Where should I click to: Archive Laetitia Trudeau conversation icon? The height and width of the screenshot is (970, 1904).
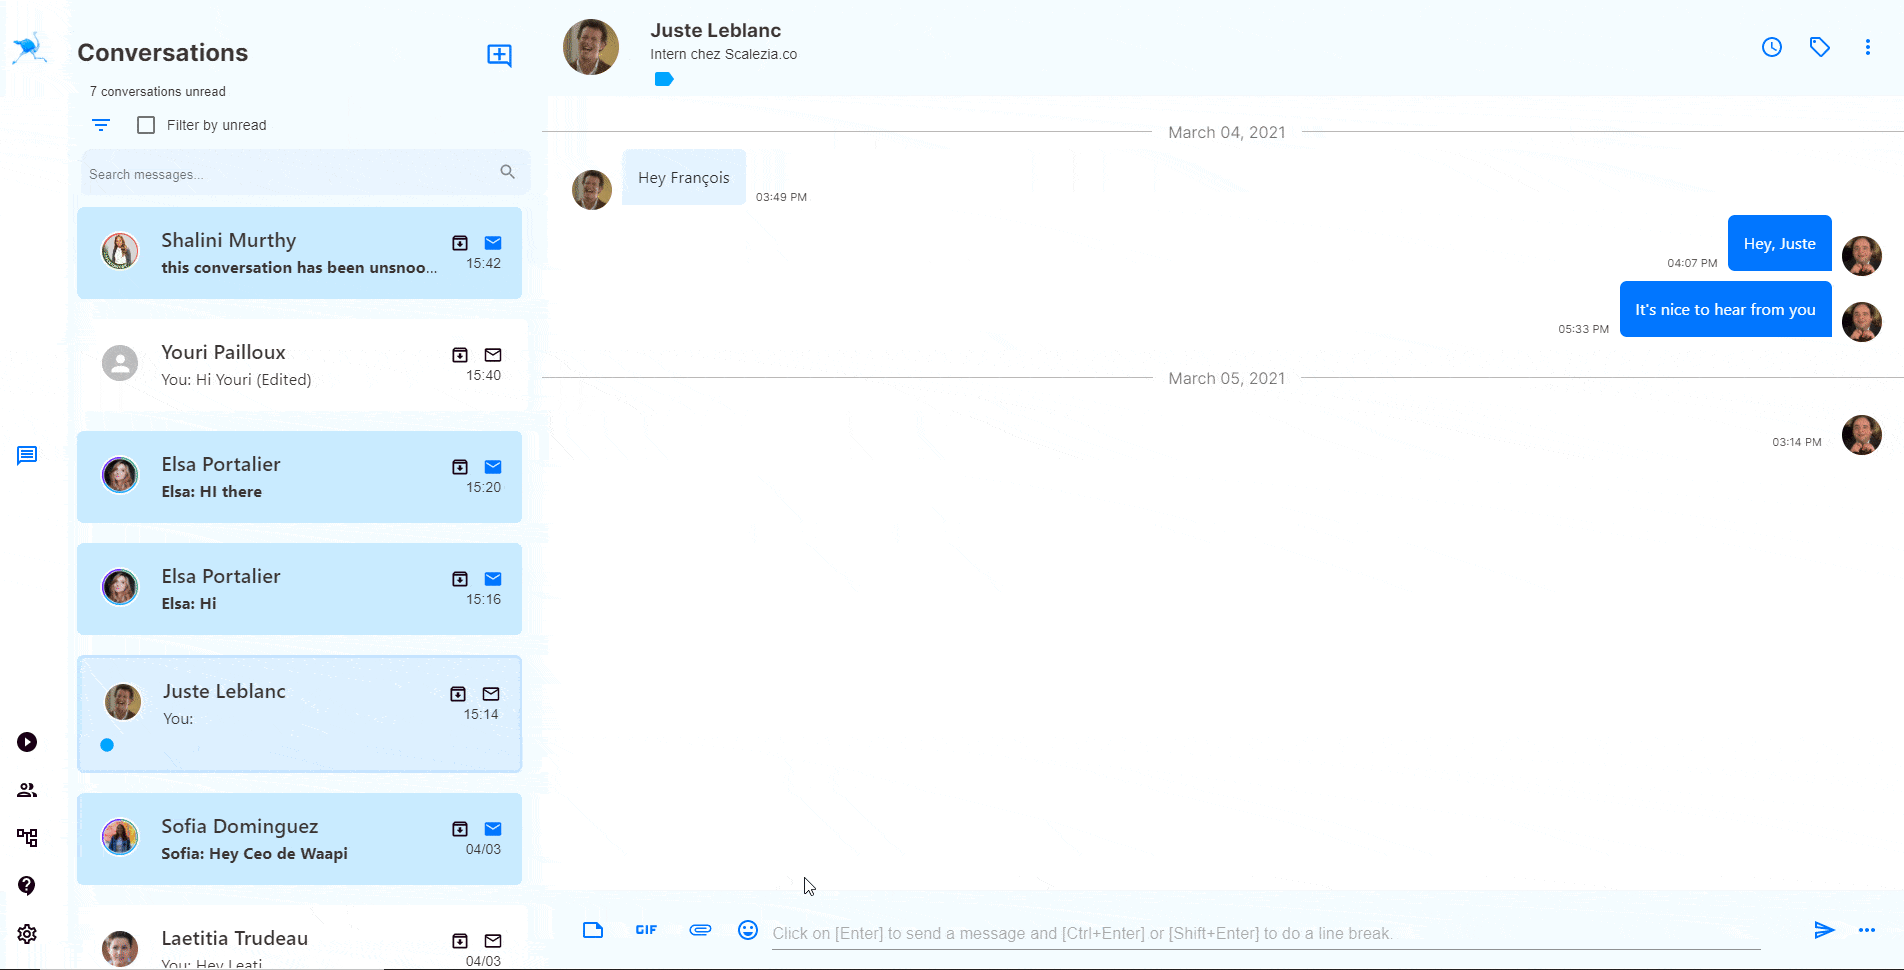click(x=460, y=941)
